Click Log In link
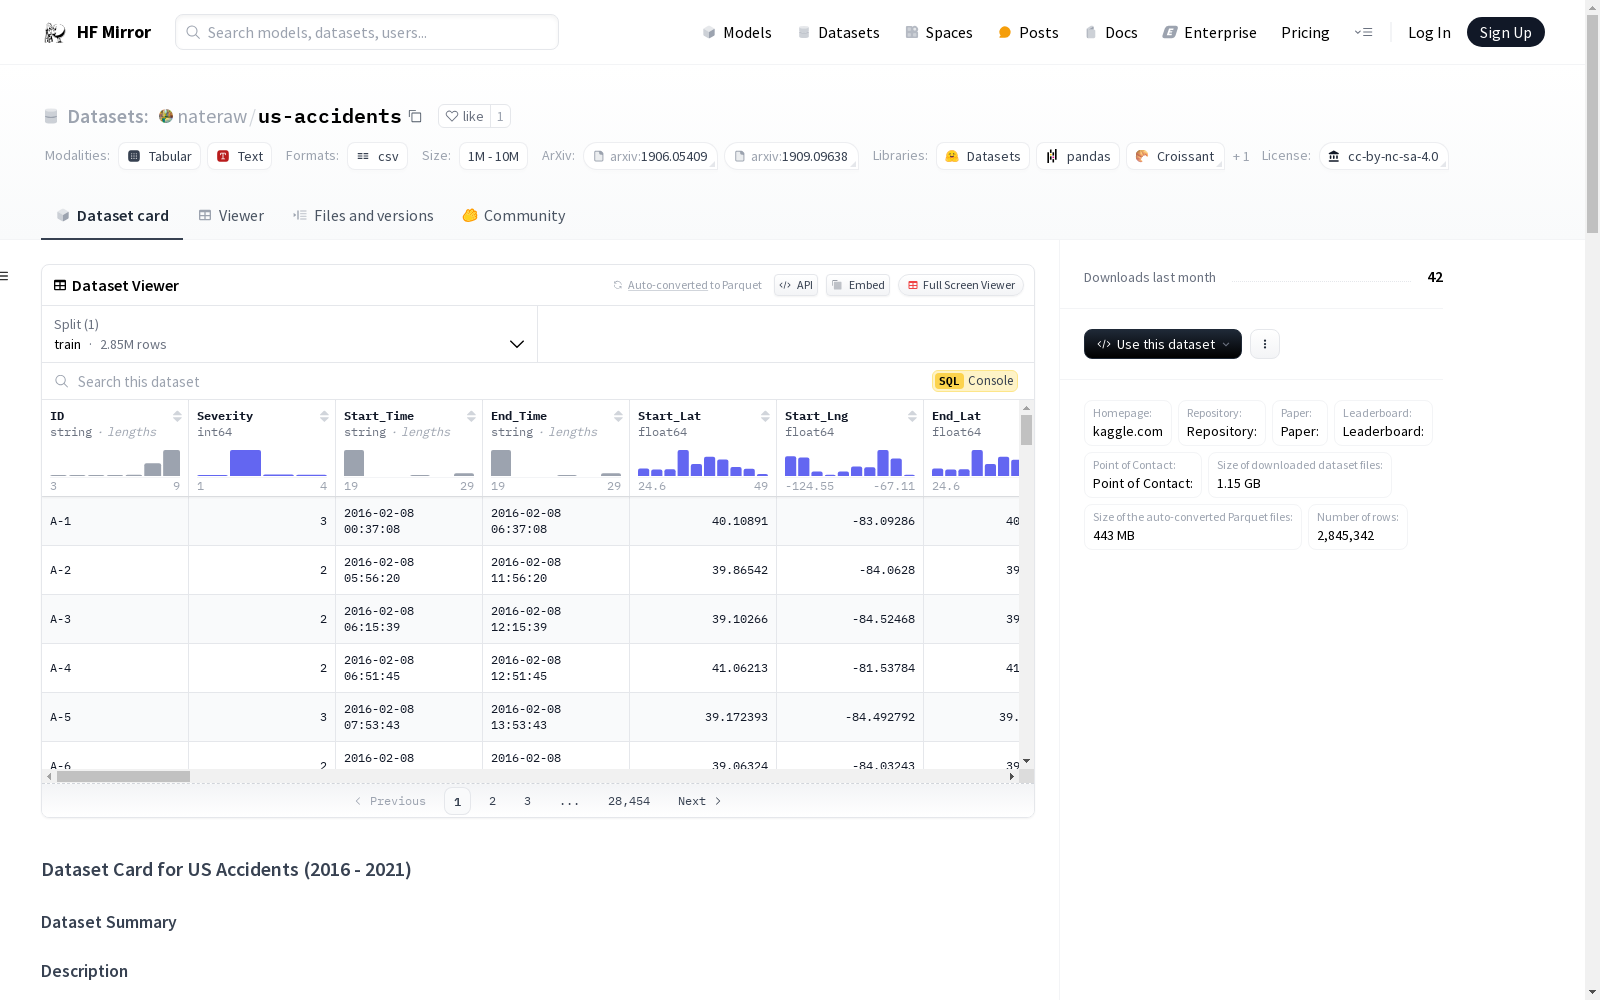The image size is (1600, 1000). [1429, 33]
